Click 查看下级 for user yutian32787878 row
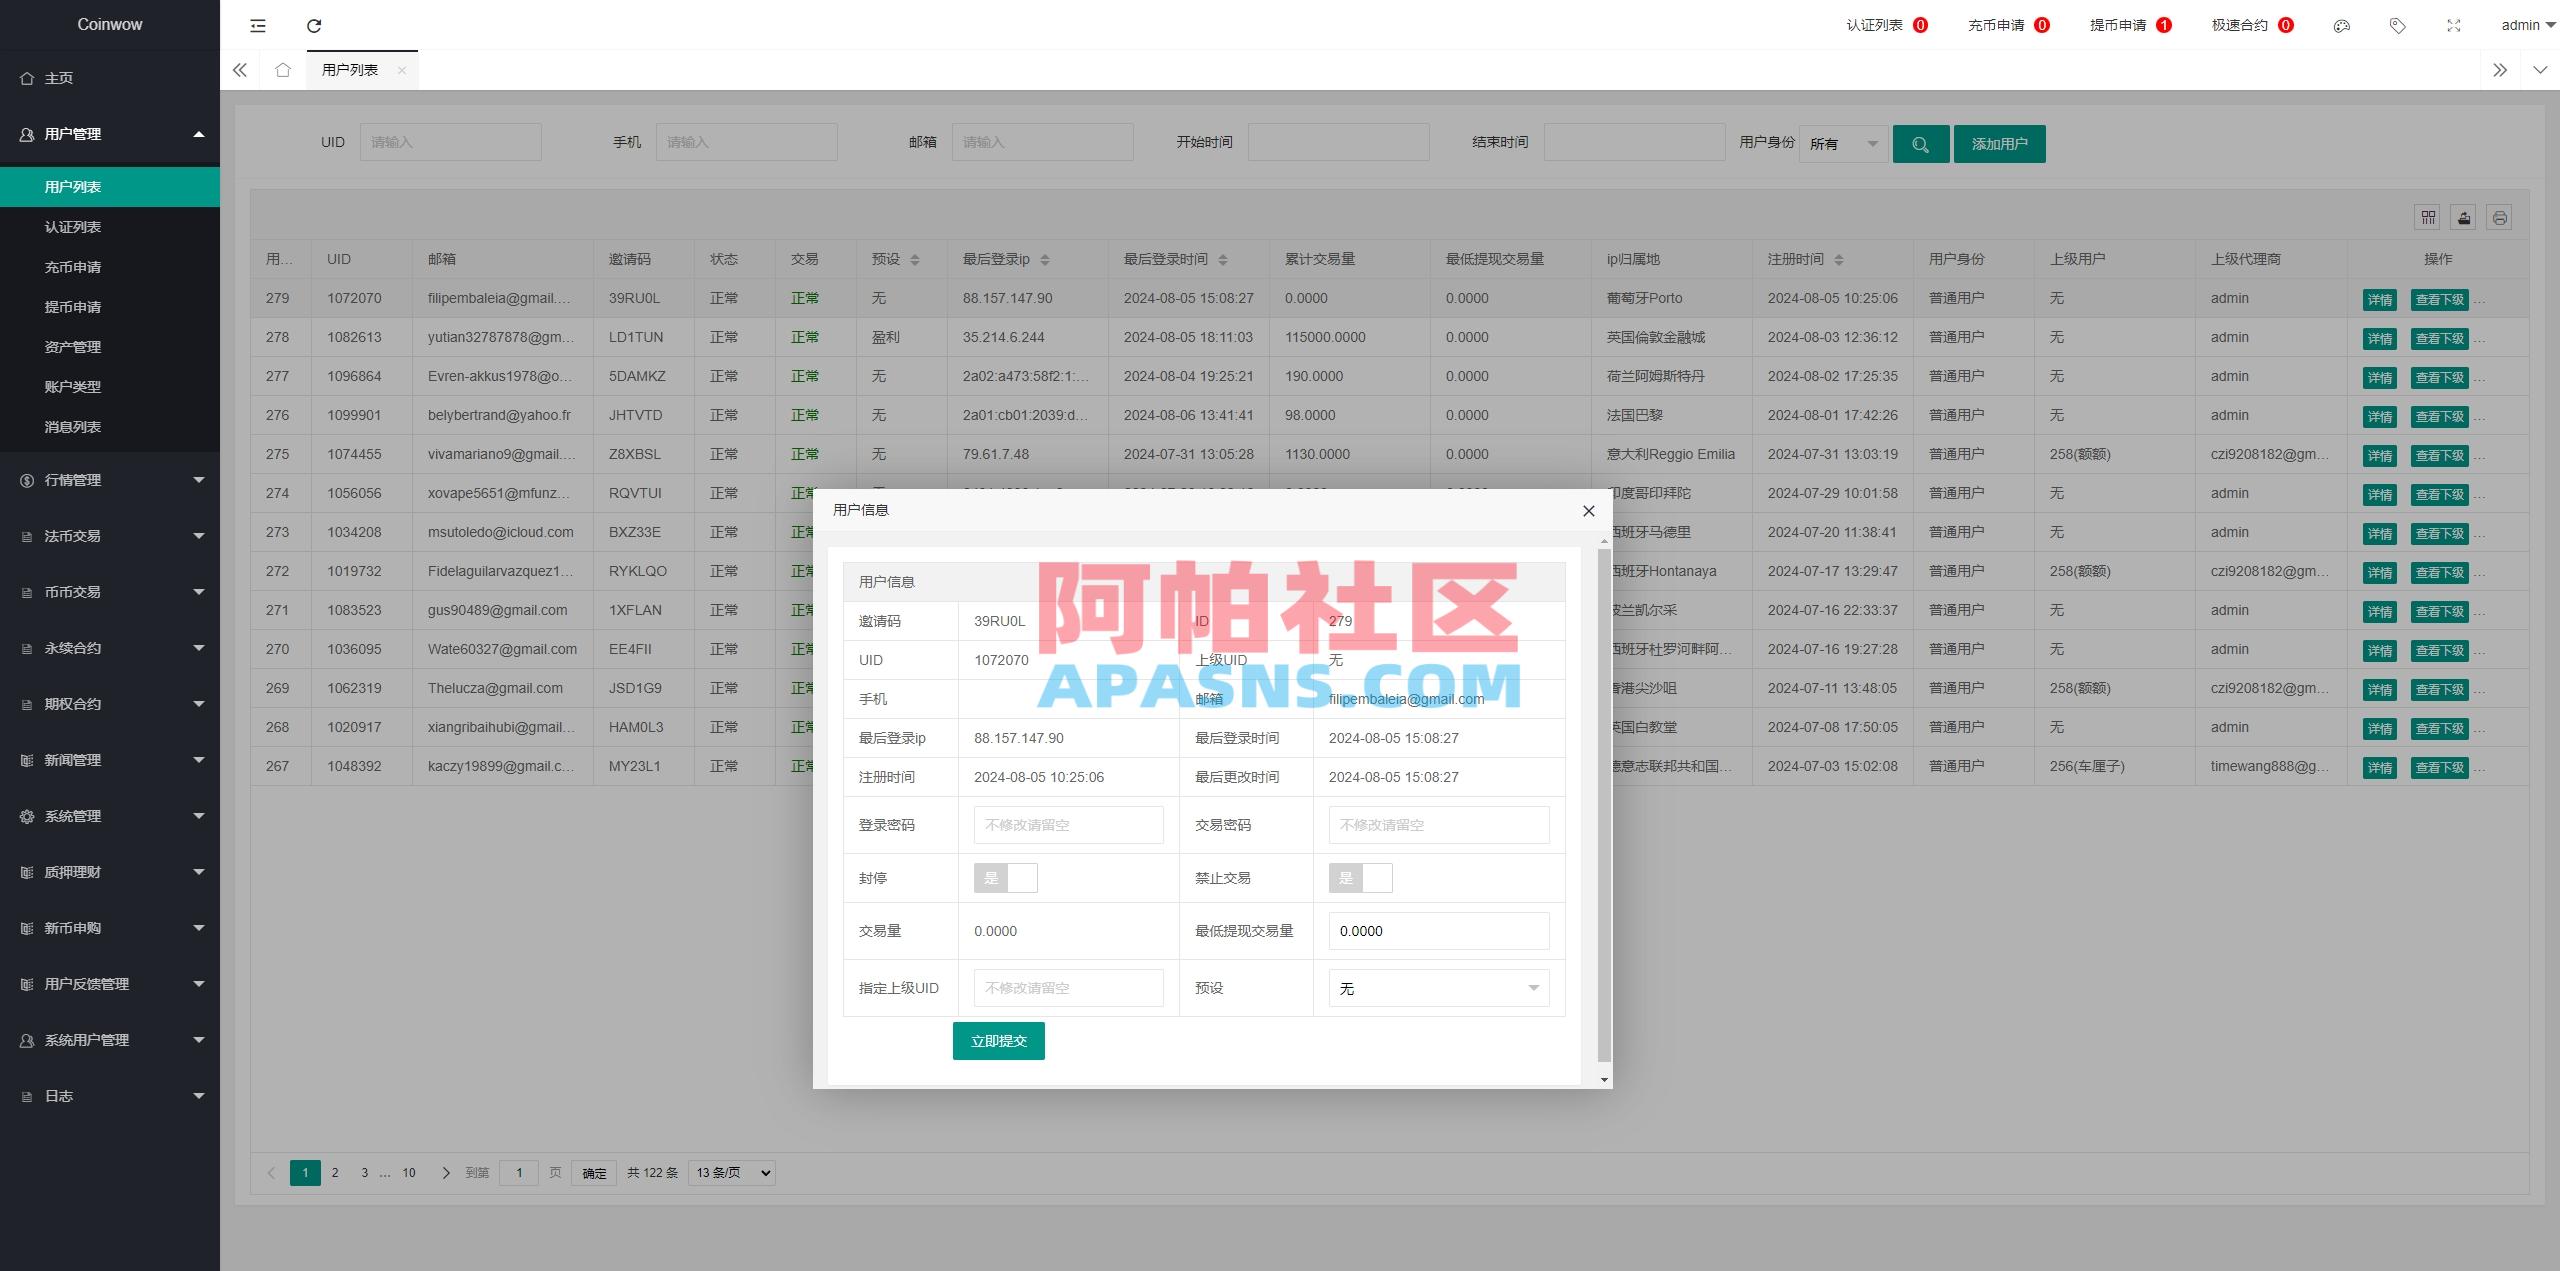2560x1271 pixels. tap(2440, 339)
